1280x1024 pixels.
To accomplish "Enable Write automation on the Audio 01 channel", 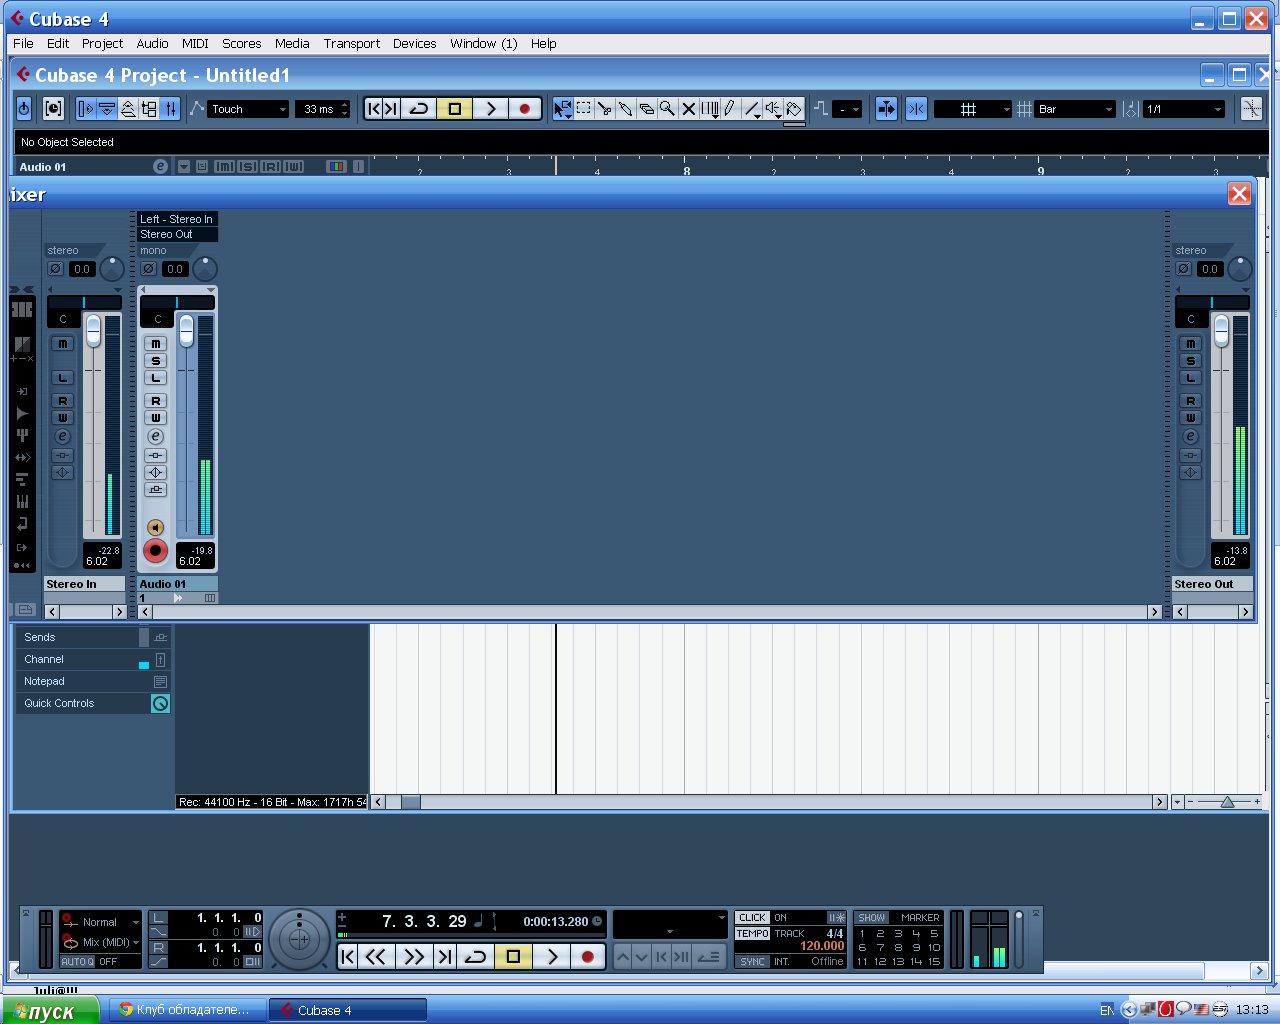I will [x=155, y=418].
